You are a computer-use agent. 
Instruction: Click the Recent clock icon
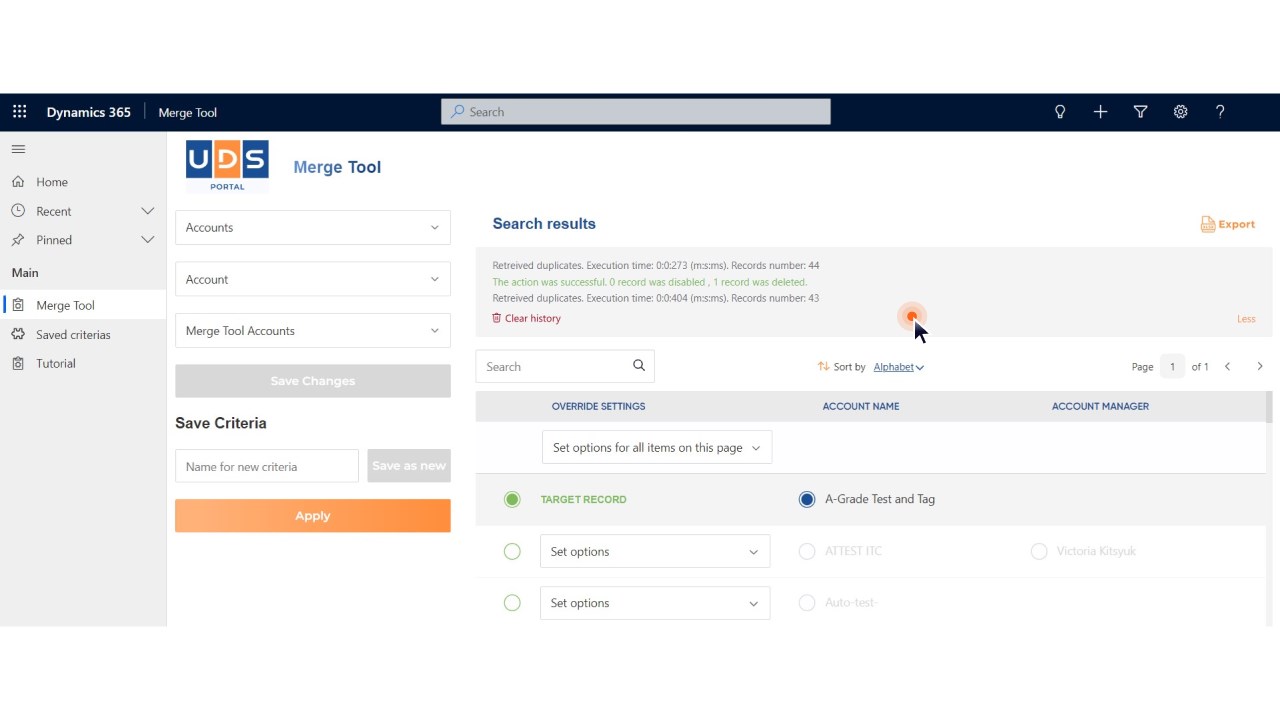pos(18,211)
